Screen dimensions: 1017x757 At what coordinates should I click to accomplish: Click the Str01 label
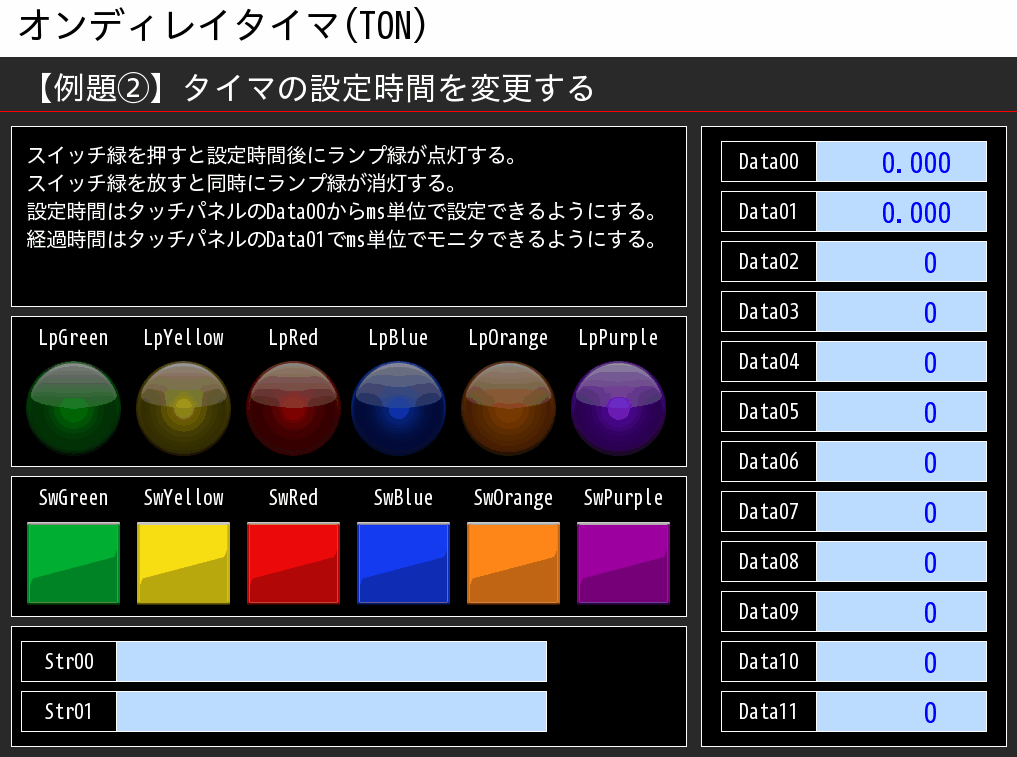click(x=69, y=712)
